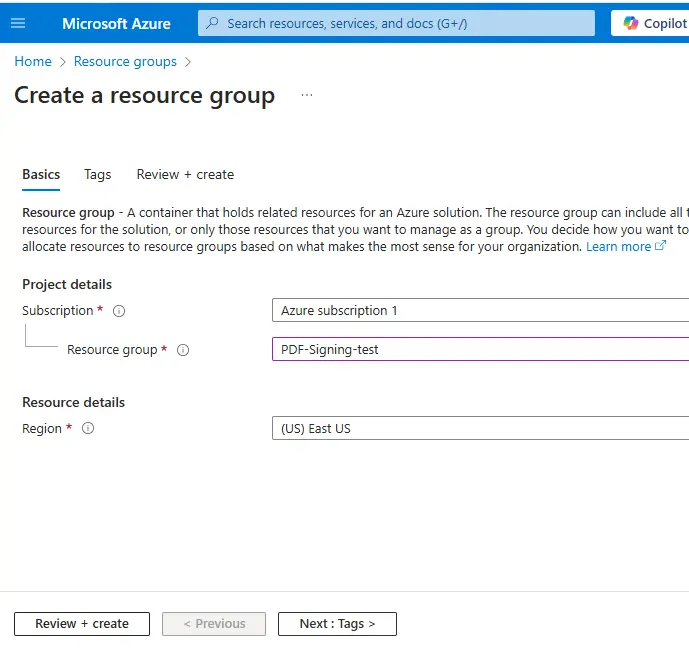Switch to the Tags tab
Image resolution: width=689 pixels, height=650 pixels.
pyautogui.click(x=98, y=175)
